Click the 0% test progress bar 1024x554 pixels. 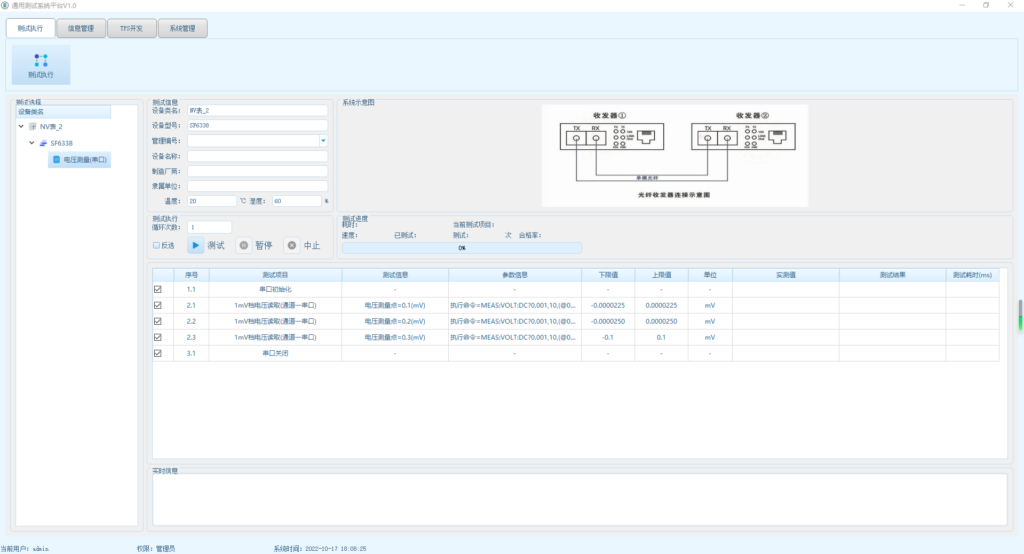point(461,247)
